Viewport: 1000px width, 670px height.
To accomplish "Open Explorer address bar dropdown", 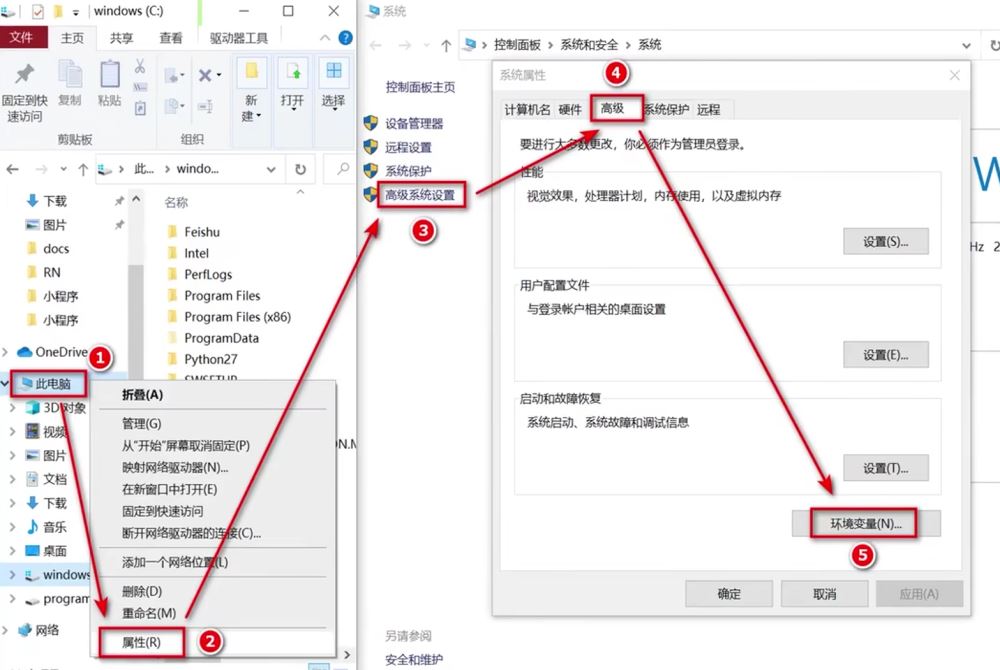I will point(271,170).
